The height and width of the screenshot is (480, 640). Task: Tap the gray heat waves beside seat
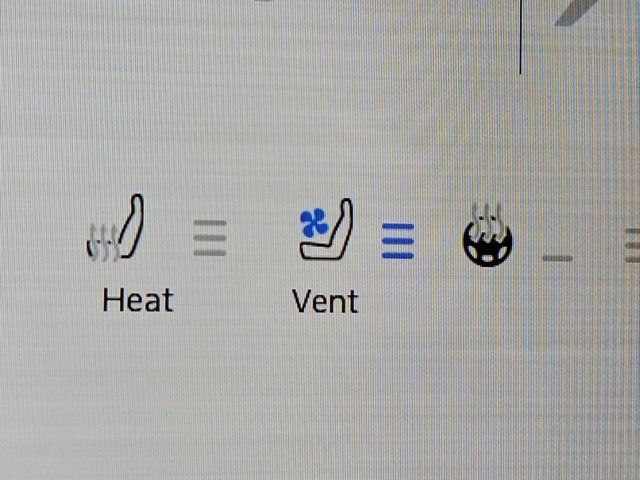point(103,243)
